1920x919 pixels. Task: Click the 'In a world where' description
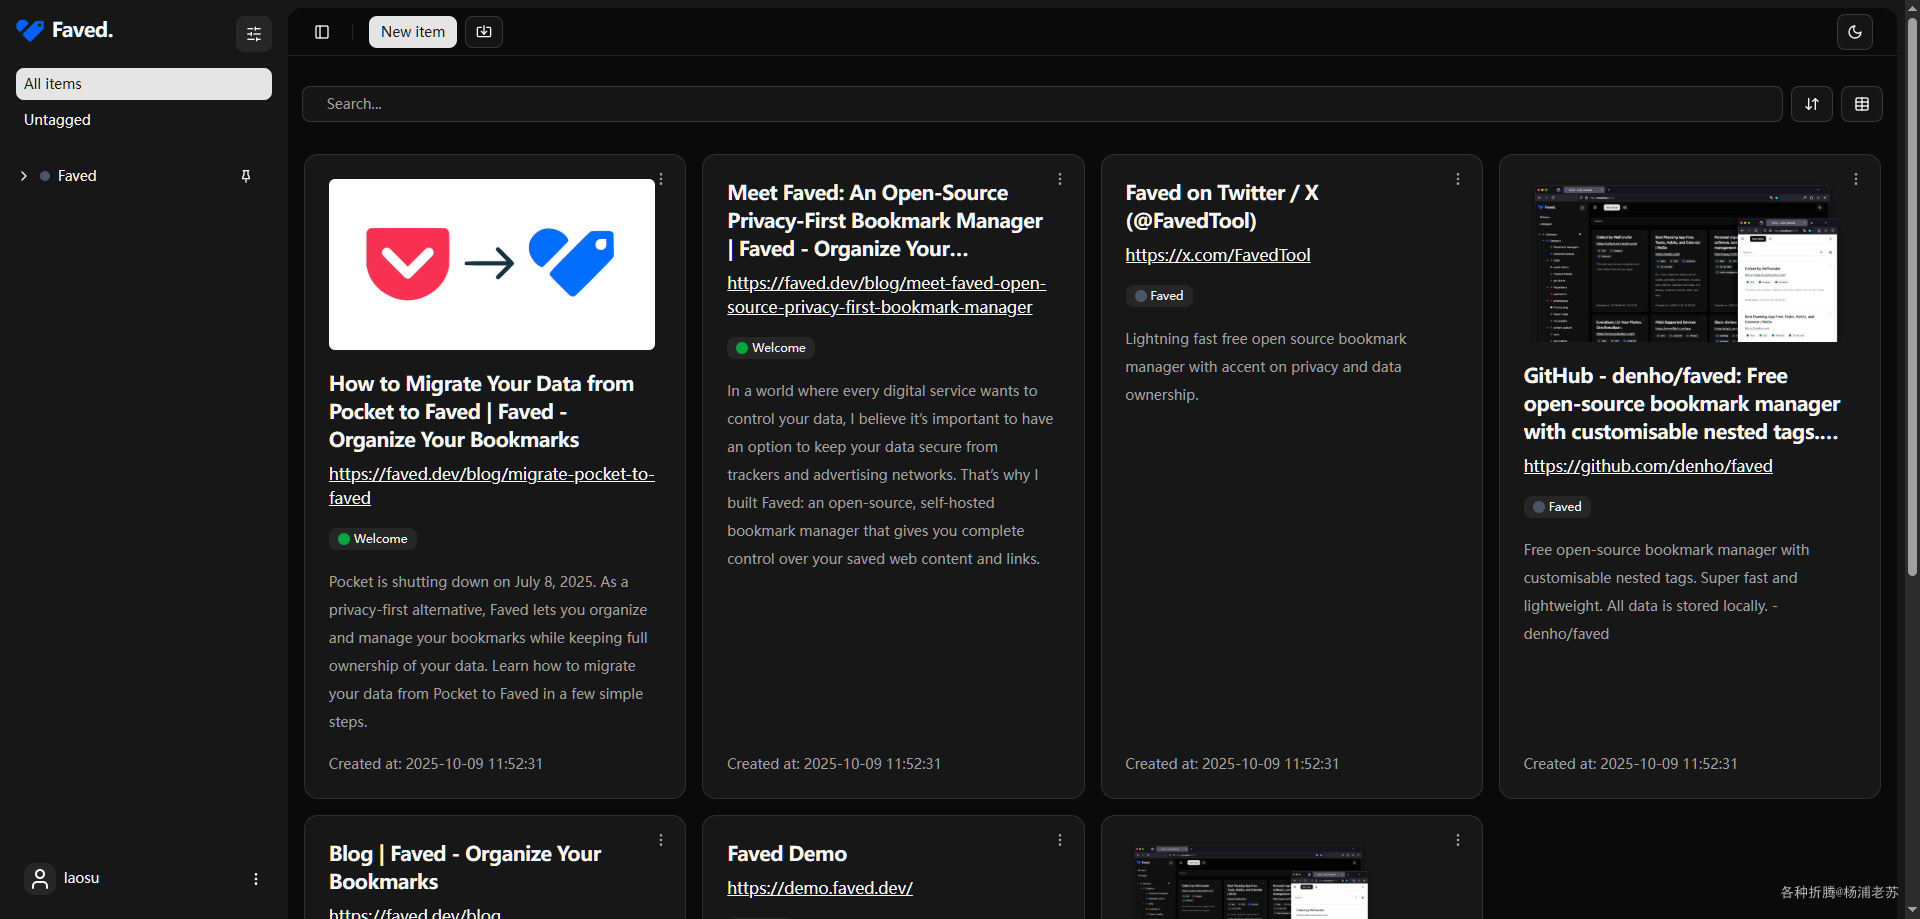pos(890,475)
